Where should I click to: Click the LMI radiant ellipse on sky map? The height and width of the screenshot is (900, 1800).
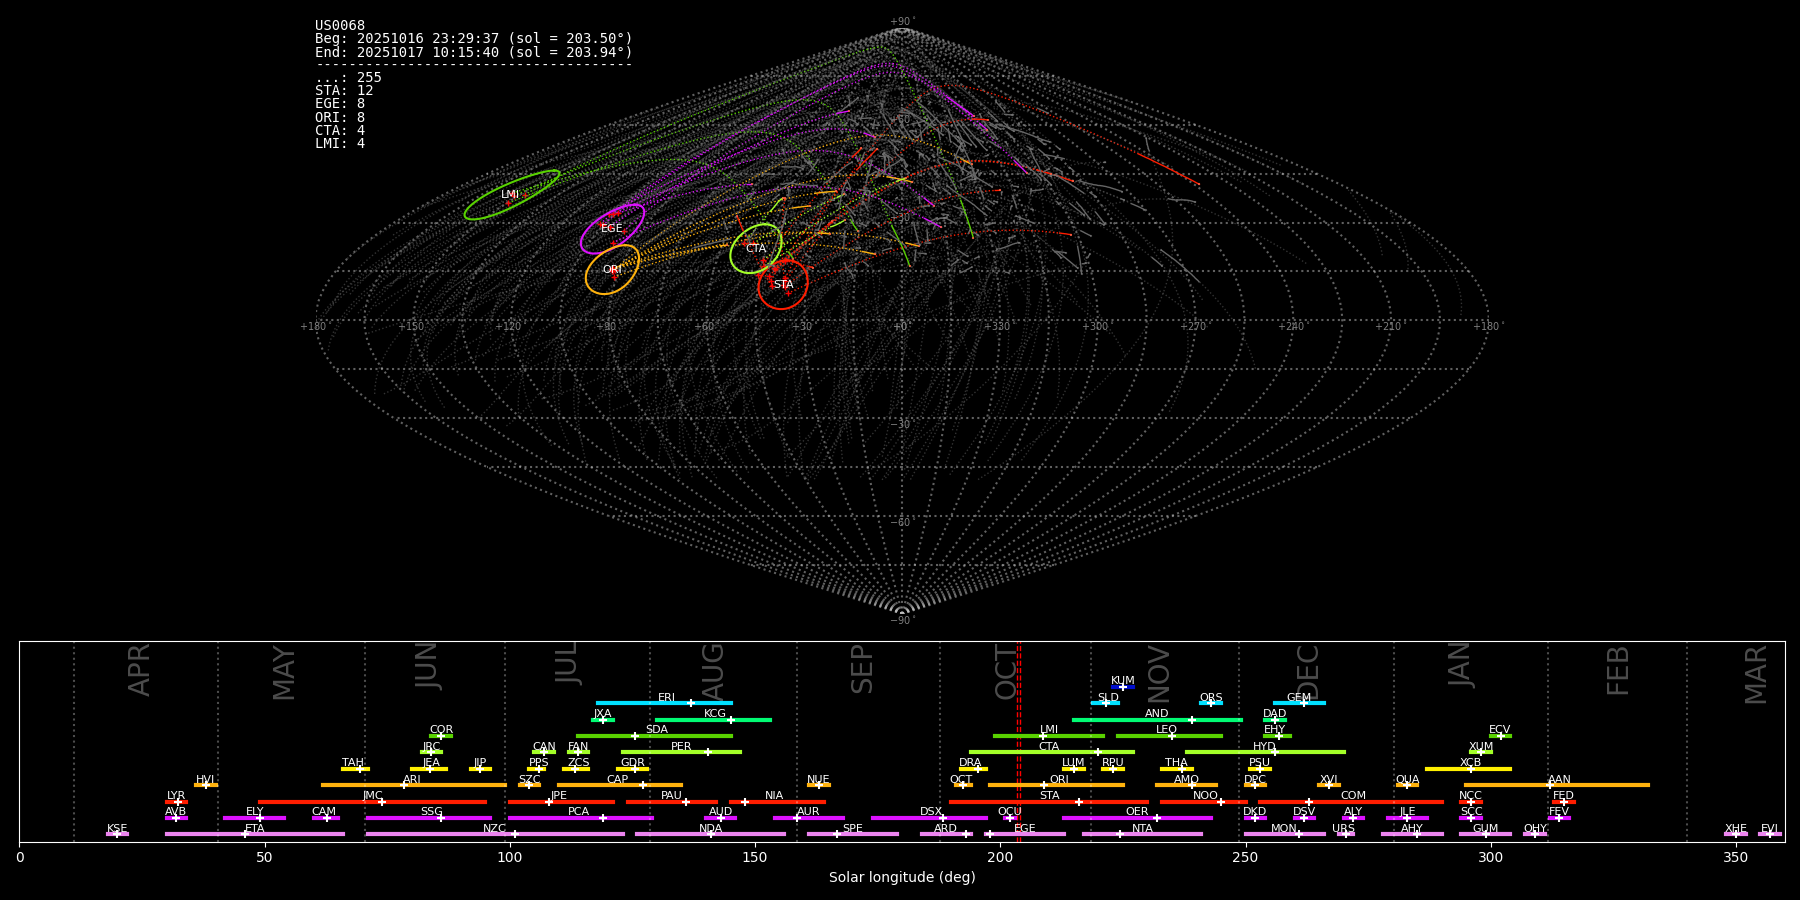tap(511, 195)
